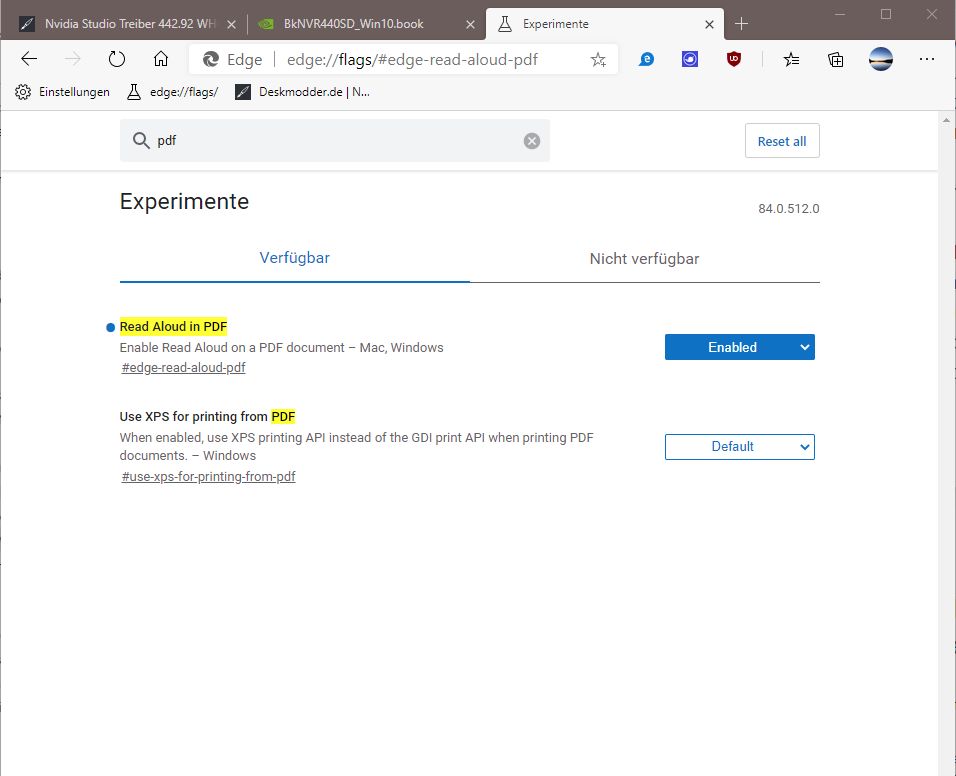Open a new tab with plus icon
This screenshot has height=776, width=956.
(741, 24)
